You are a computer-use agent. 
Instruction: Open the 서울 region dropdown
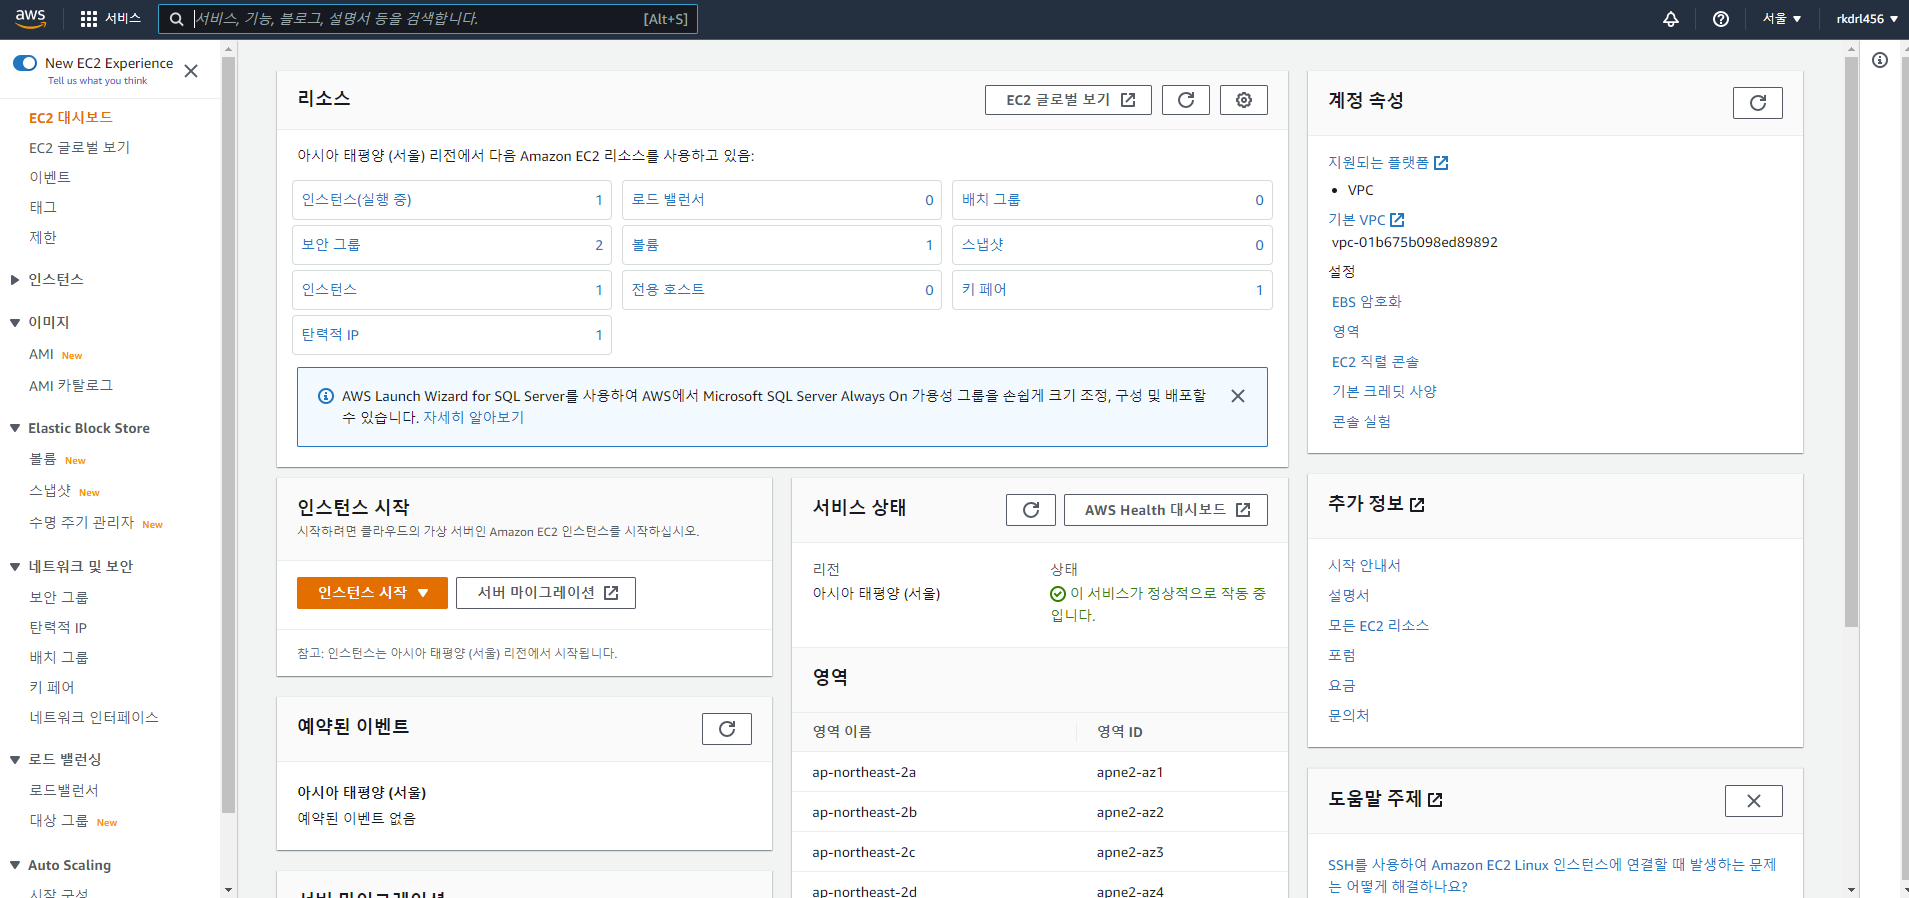tap(1782, 19)
